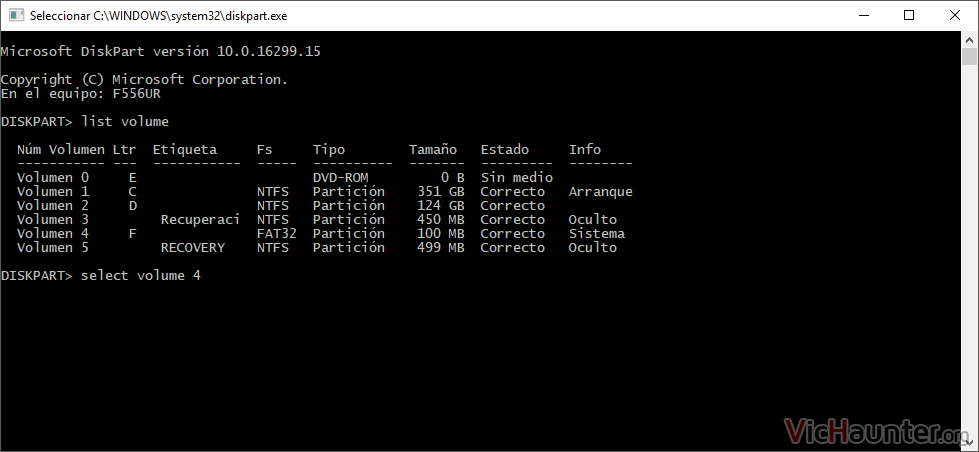Screen dimensions: 979x452
Task: Click drive letter 'C' of Volumen 1
Action: point(132,192)
